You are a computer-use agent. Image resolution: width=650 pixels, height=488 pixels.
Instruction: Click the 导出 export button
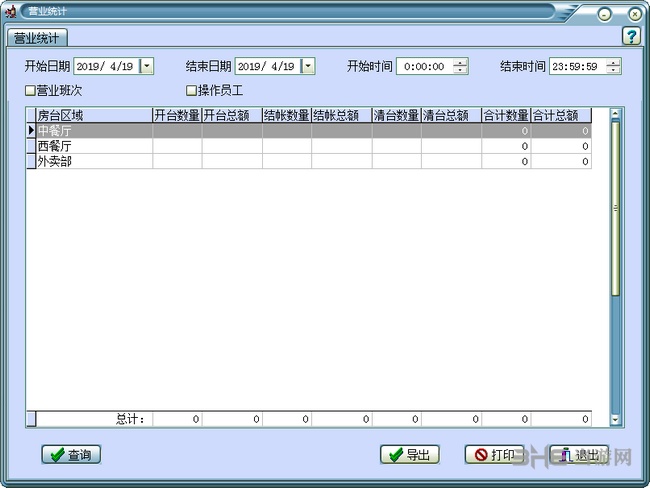click(x=410, y=455)
